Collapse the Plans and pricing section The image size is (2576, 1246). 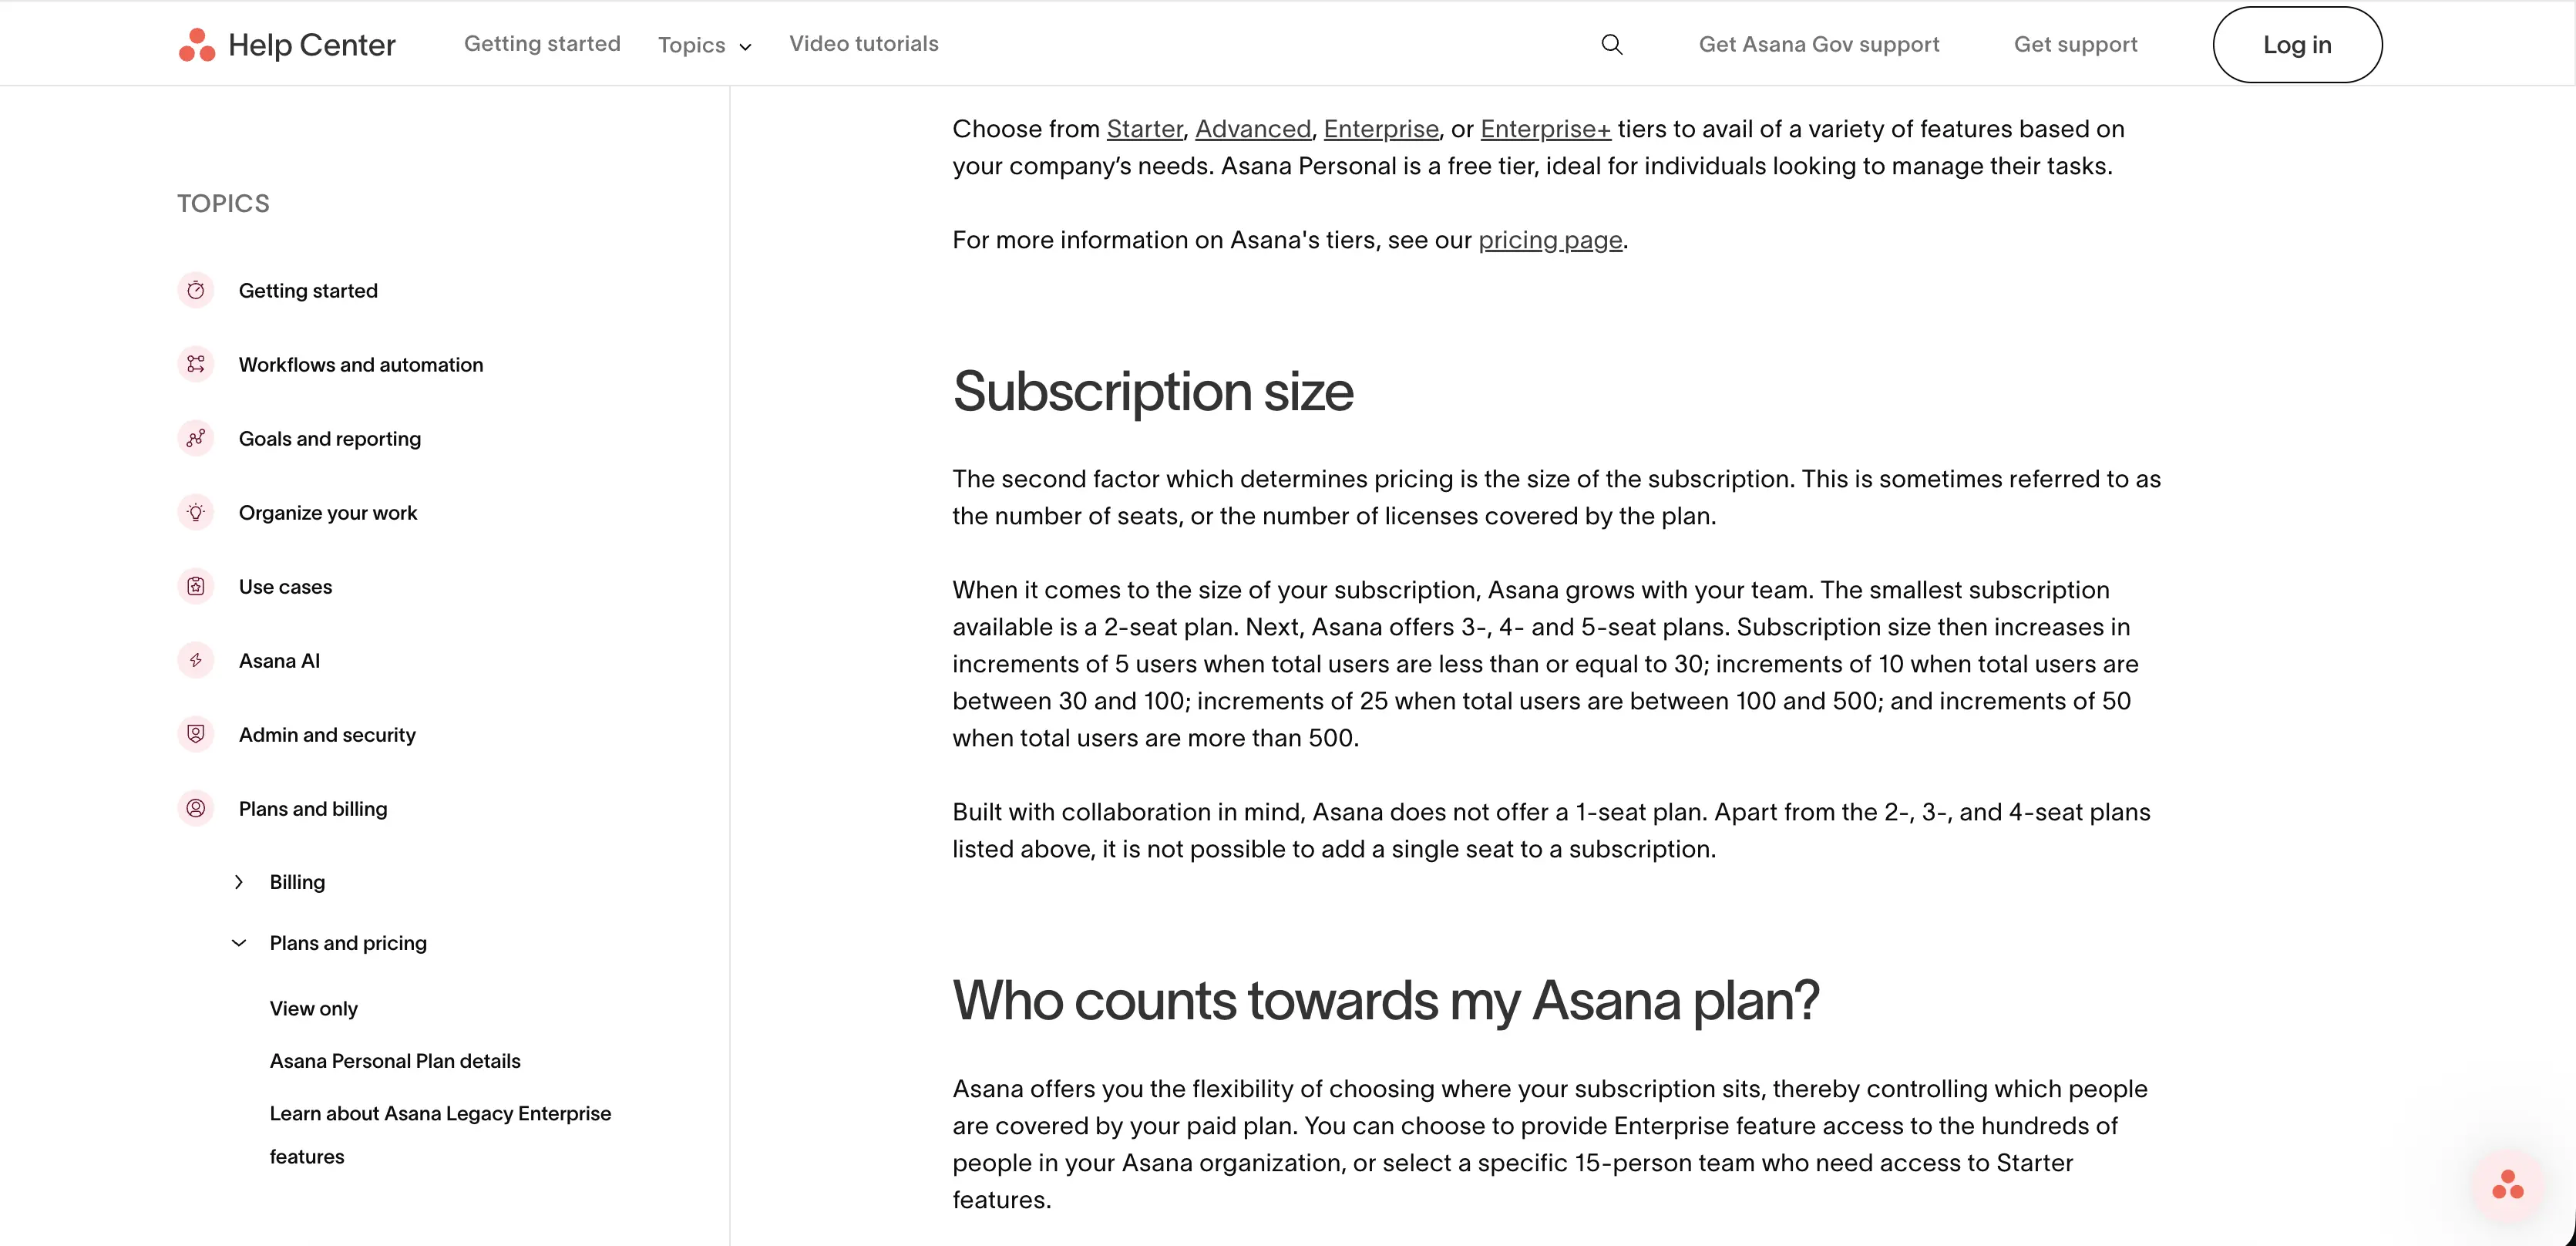point(238,943)
